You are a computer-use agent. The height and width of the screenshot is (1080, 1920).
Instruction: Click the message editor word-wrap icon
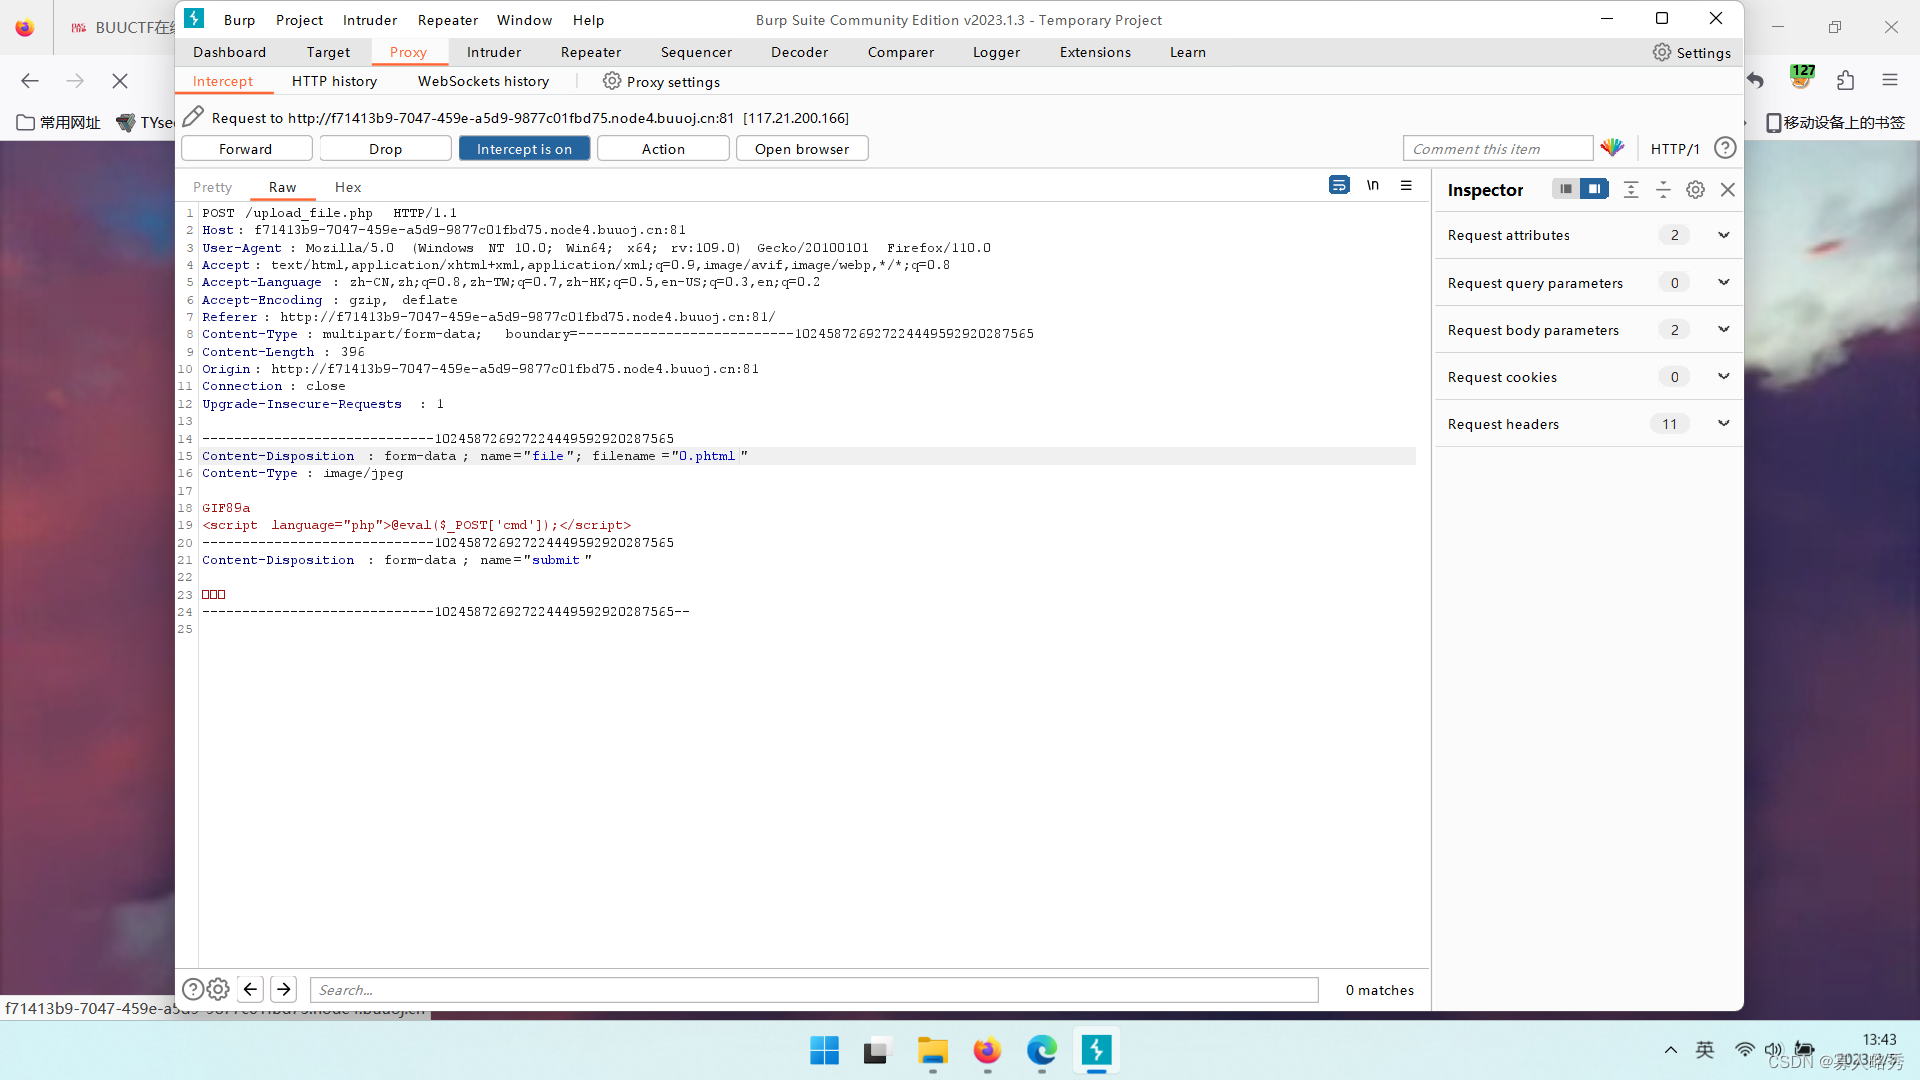[1339, 185]
